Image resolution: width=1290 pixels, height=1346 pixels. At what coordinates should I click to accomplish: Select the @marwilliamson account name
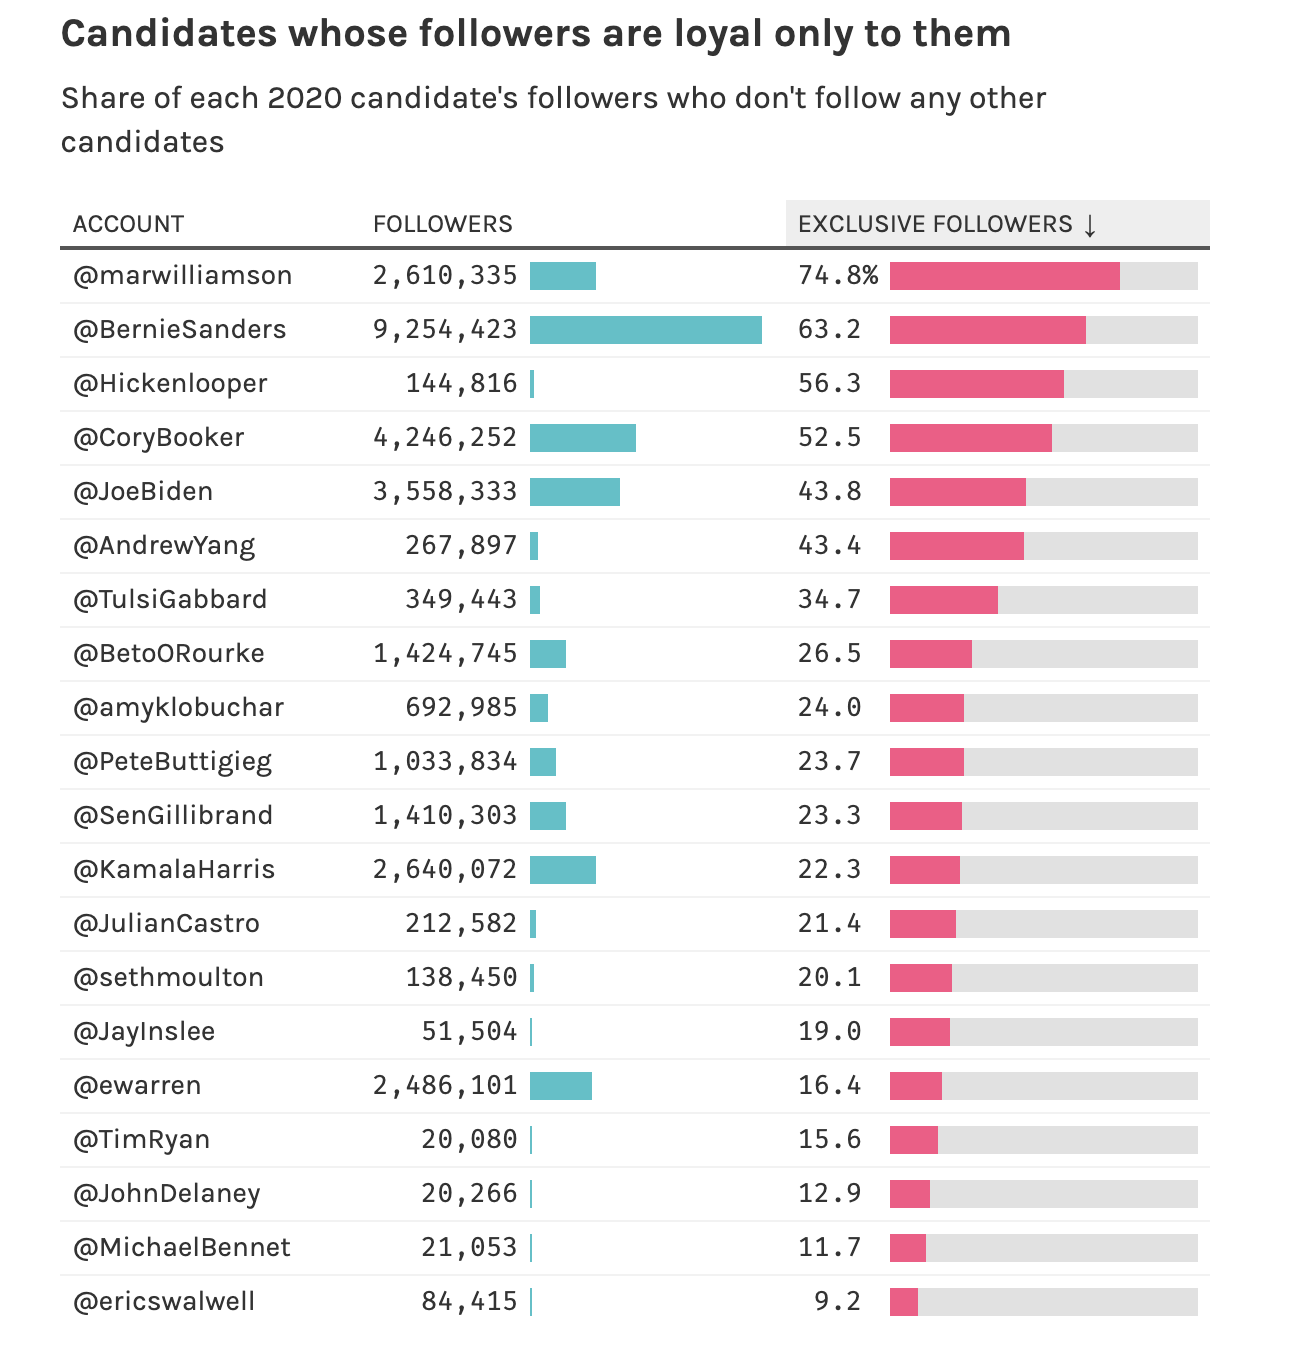(x=183, y=276)
